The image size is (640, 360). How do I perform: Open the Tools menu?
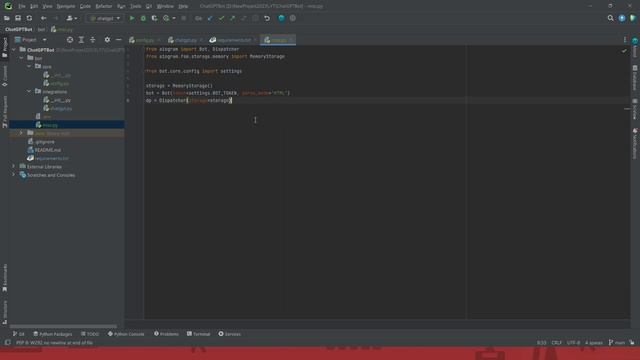pyautogui.click(x=136, y=7)
